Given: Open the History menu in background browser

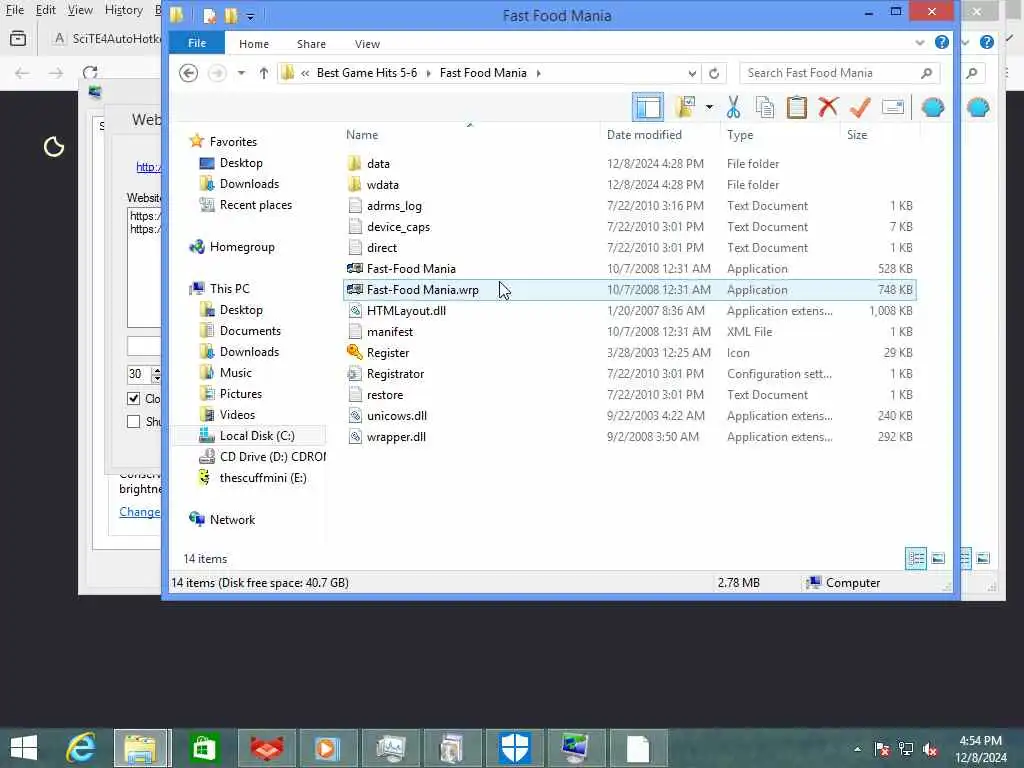Looking at the screenshot, I should [123, 10].
